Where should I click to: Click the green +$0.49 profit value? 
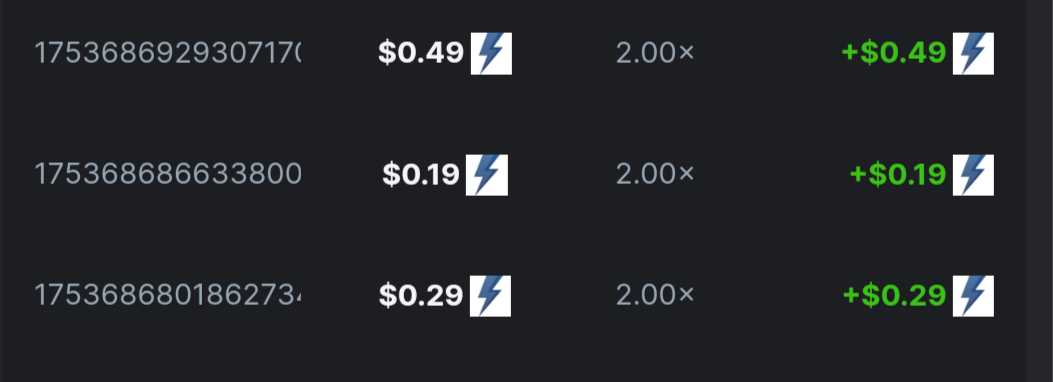894,53
